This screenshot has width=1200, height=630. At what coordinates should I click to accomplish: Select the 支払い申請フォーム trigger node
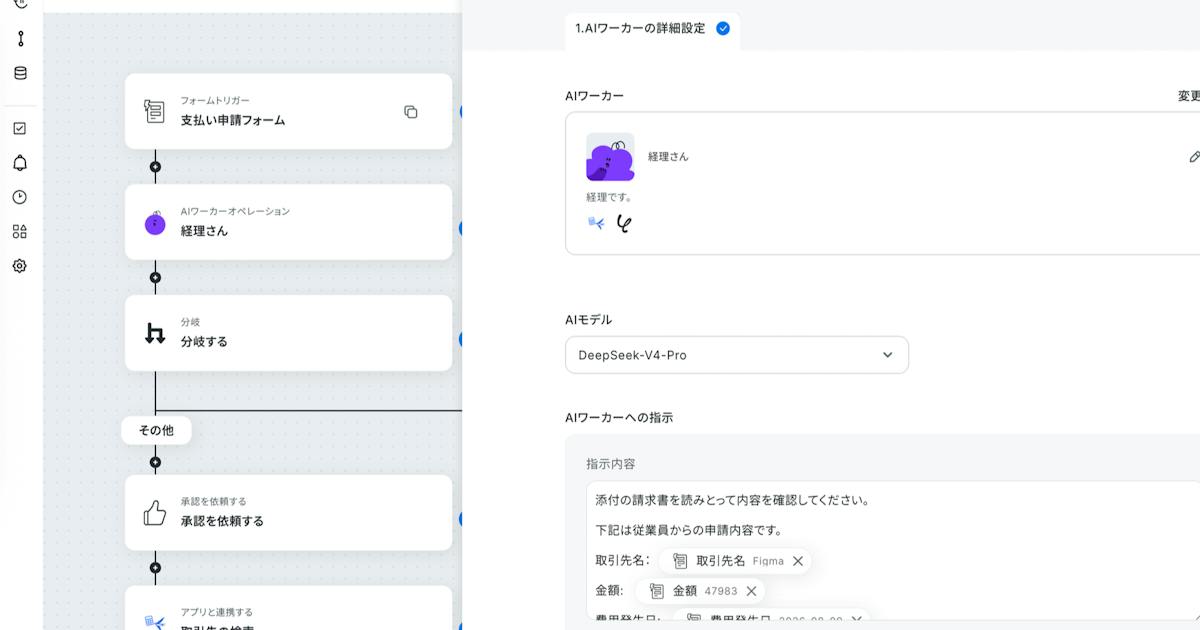pos(288,111)
